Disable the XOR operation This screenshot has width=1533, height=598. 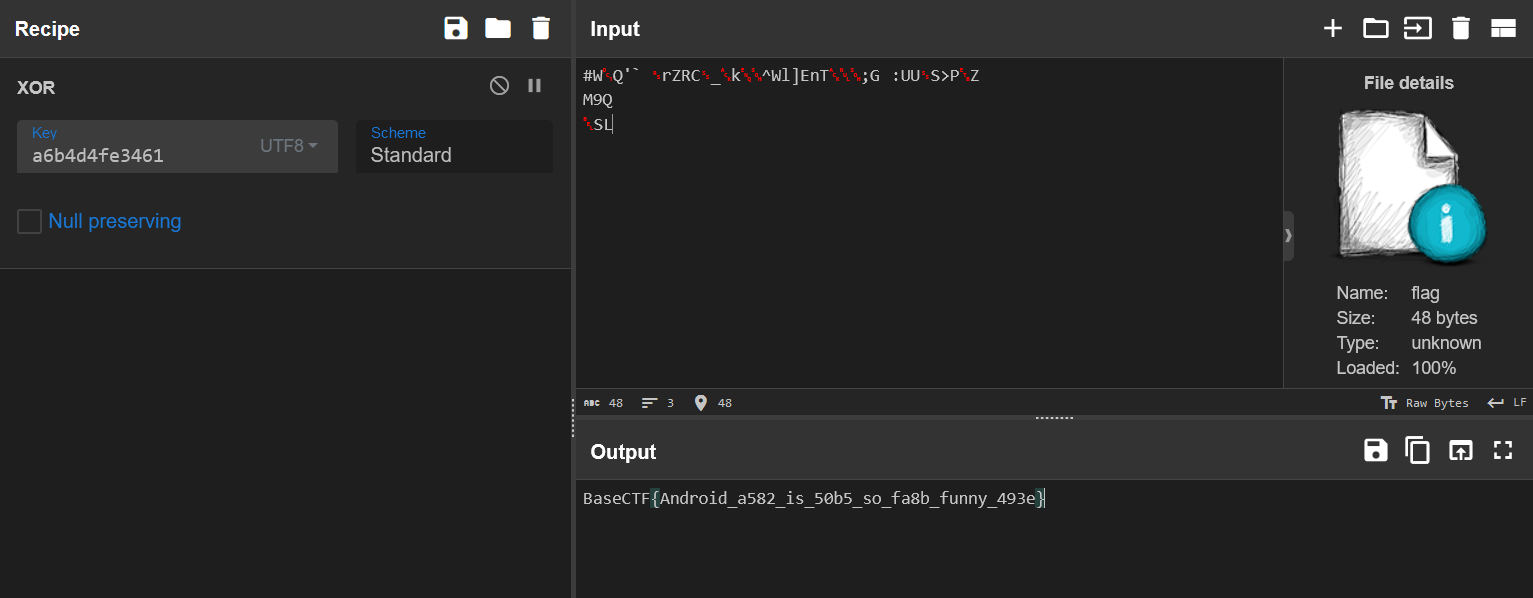[499, 86]
